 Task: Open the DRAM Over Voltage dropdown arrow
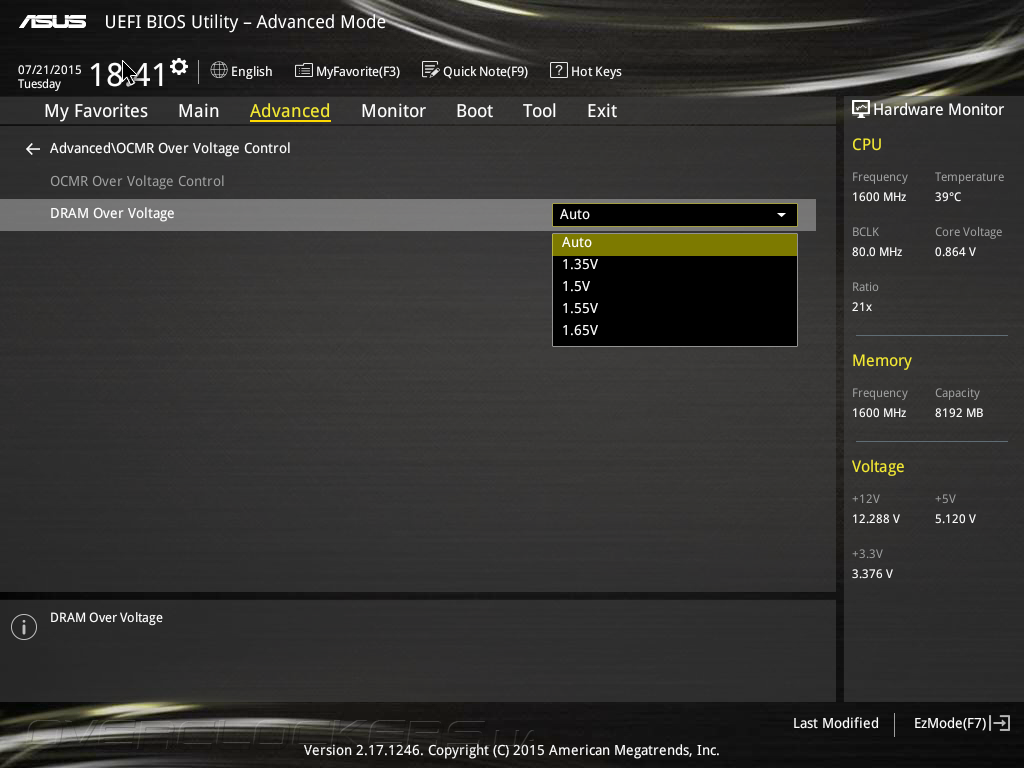click(x=781, y=215)
